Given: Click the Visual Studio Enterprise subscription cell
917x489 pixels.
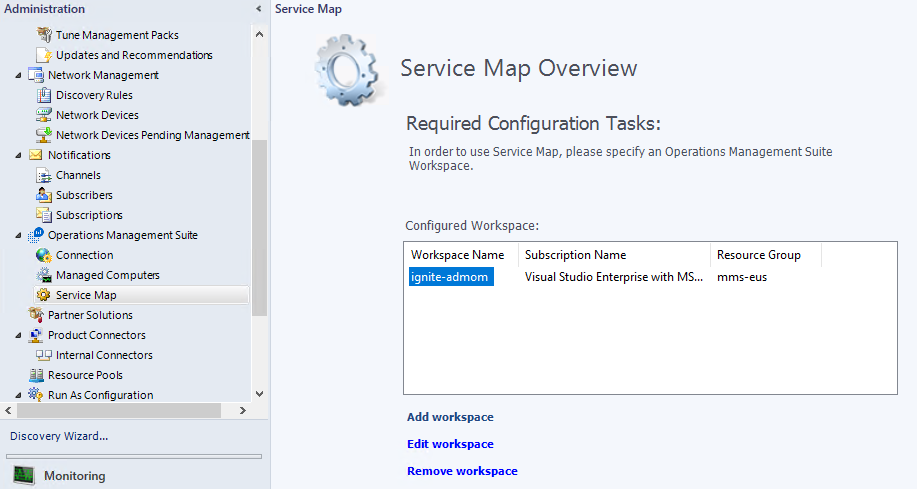Looking at the screenshot, I should click(613, 277).
